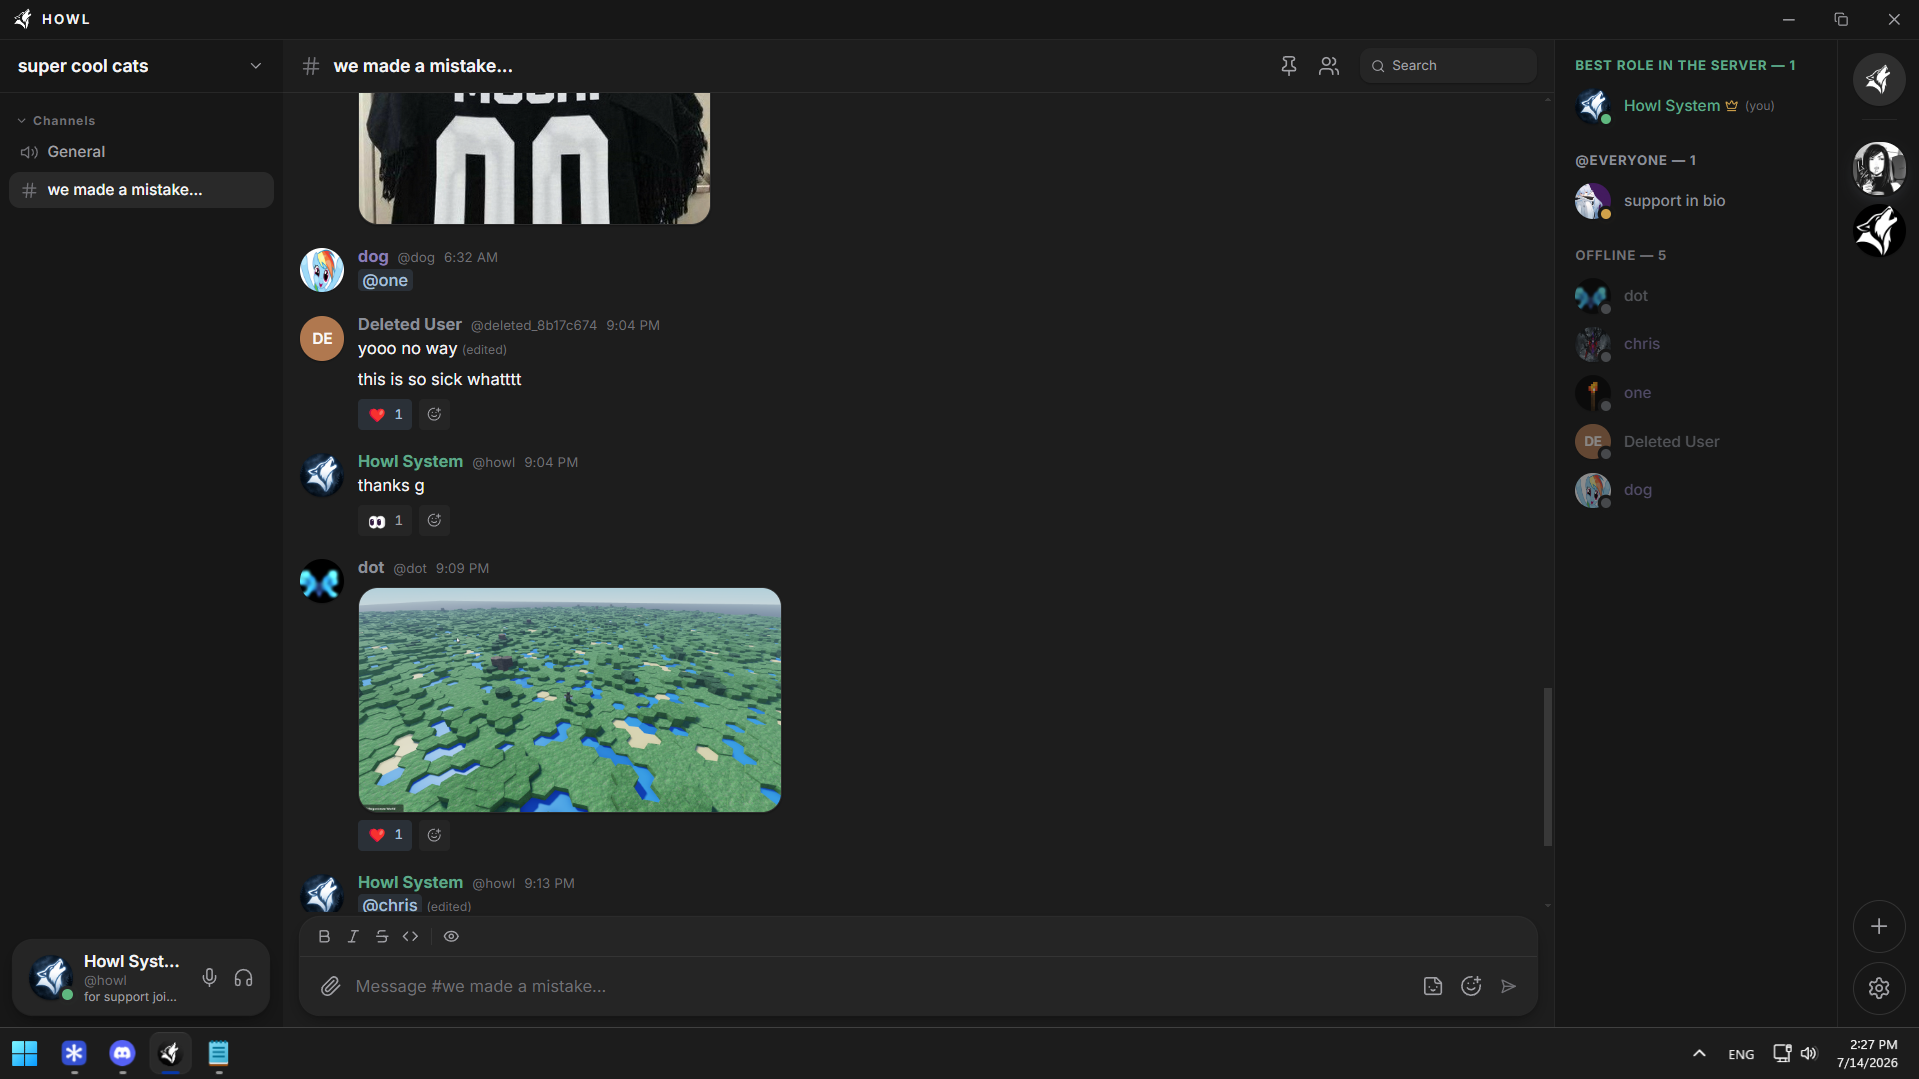
Task: Open settings with the gear icon
Action: point(1879,988)
